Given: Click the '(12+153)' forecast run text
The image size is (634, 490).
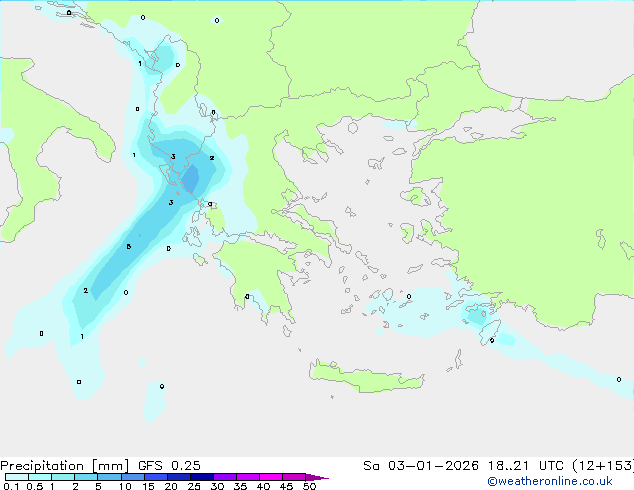Looking at the screenshot, I should 603,466.
